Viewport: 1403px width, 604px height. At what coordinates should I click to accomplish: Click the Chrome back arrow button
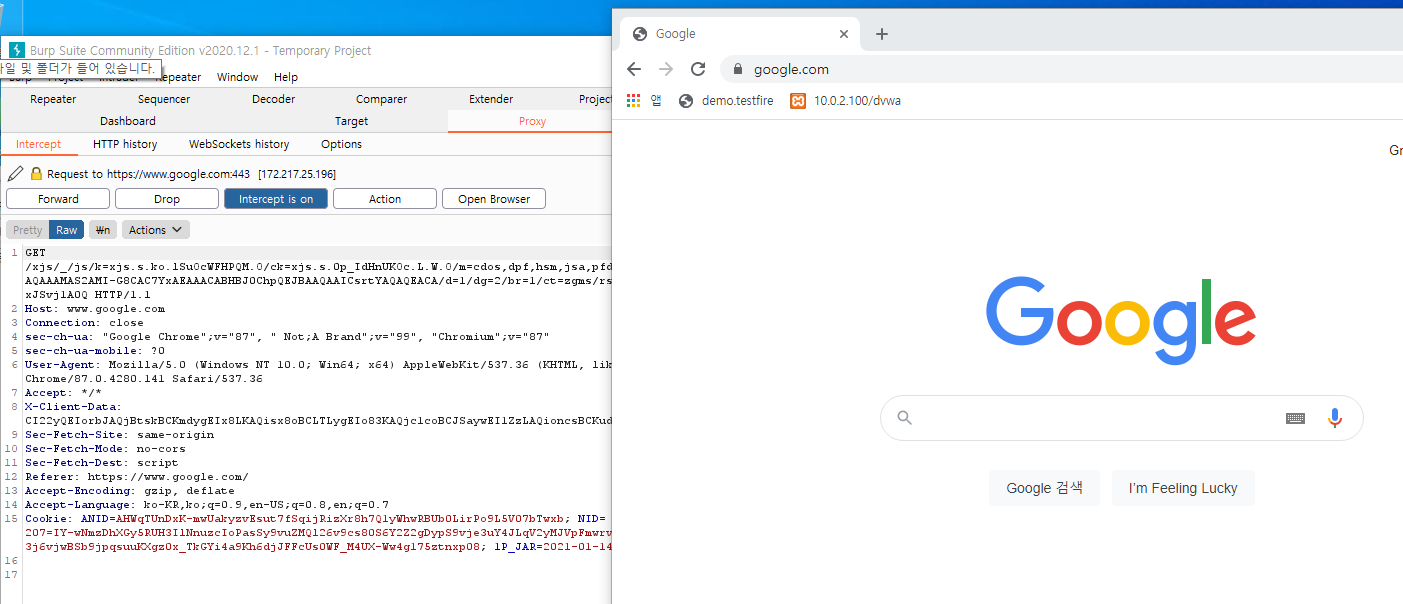click(x=633, y=69)
